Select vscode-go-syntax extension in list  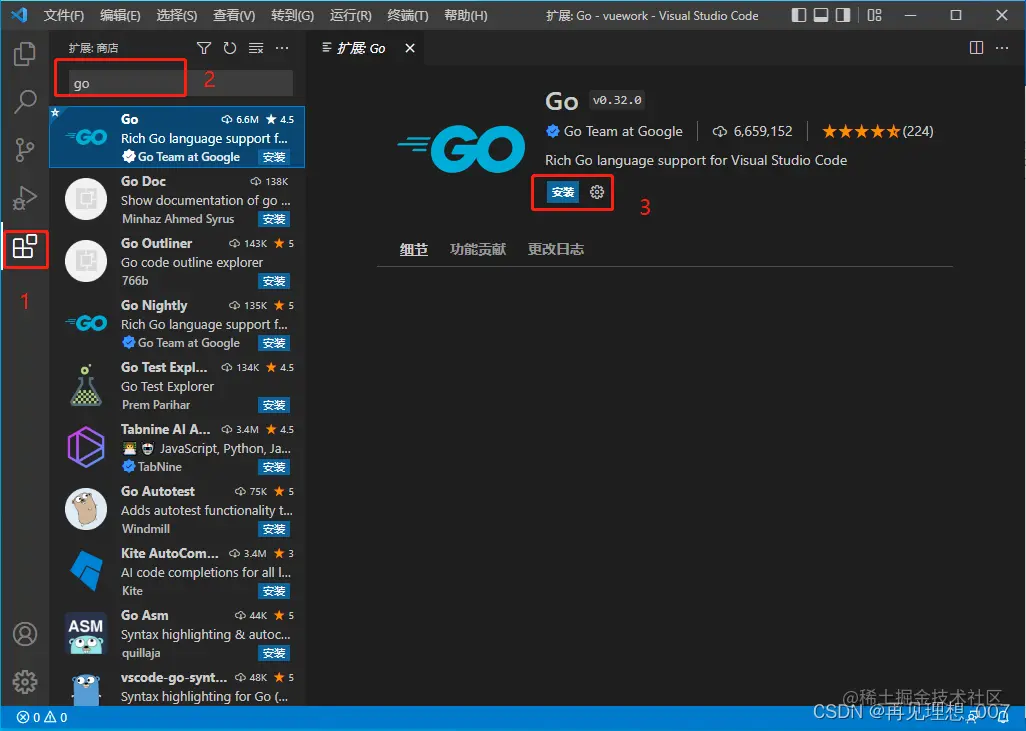coord(177,686)
